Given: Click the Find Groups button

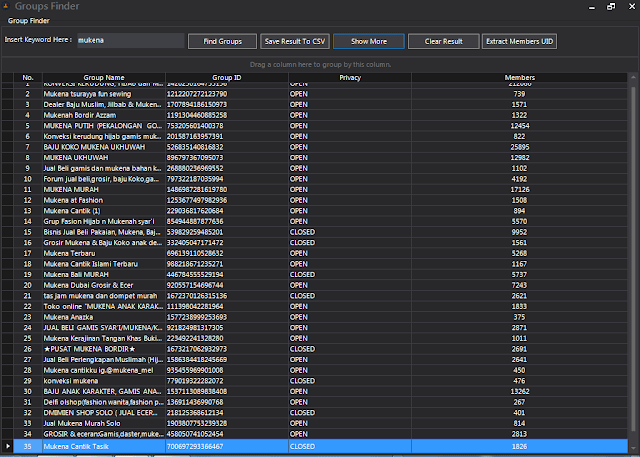Looking at the screenshot, I should [222, 41].
